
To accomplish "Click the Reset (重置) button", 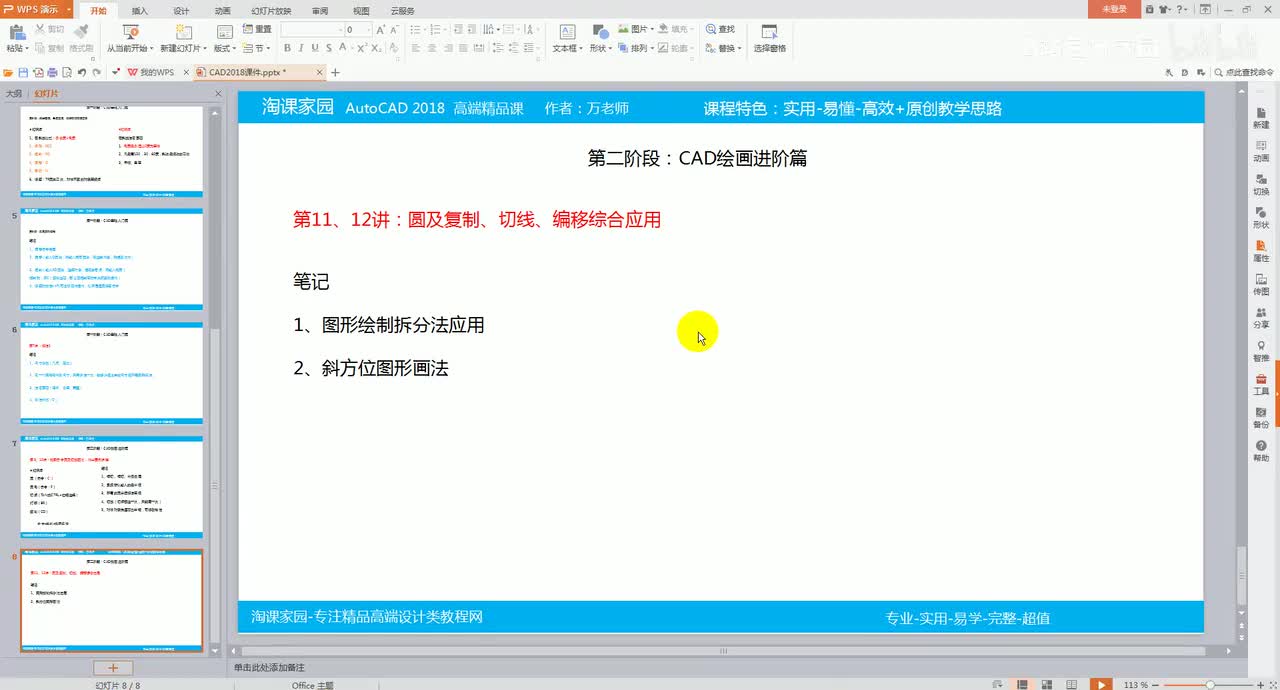I will coord(256,30).
